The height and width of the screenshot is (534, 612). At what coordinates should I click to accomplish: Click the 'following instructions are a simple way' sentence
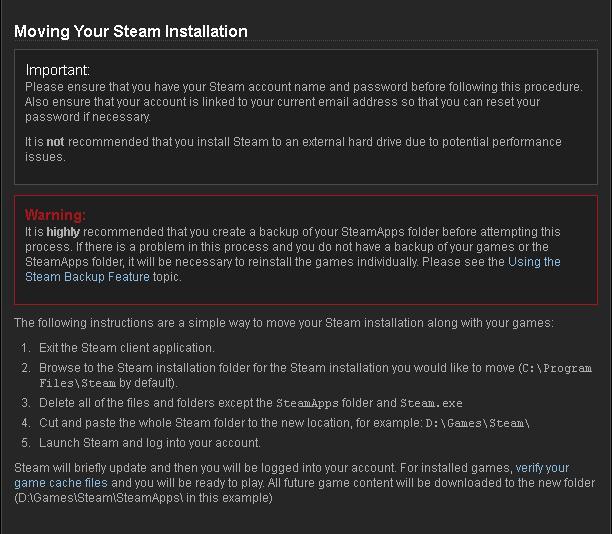pos(283,323)
